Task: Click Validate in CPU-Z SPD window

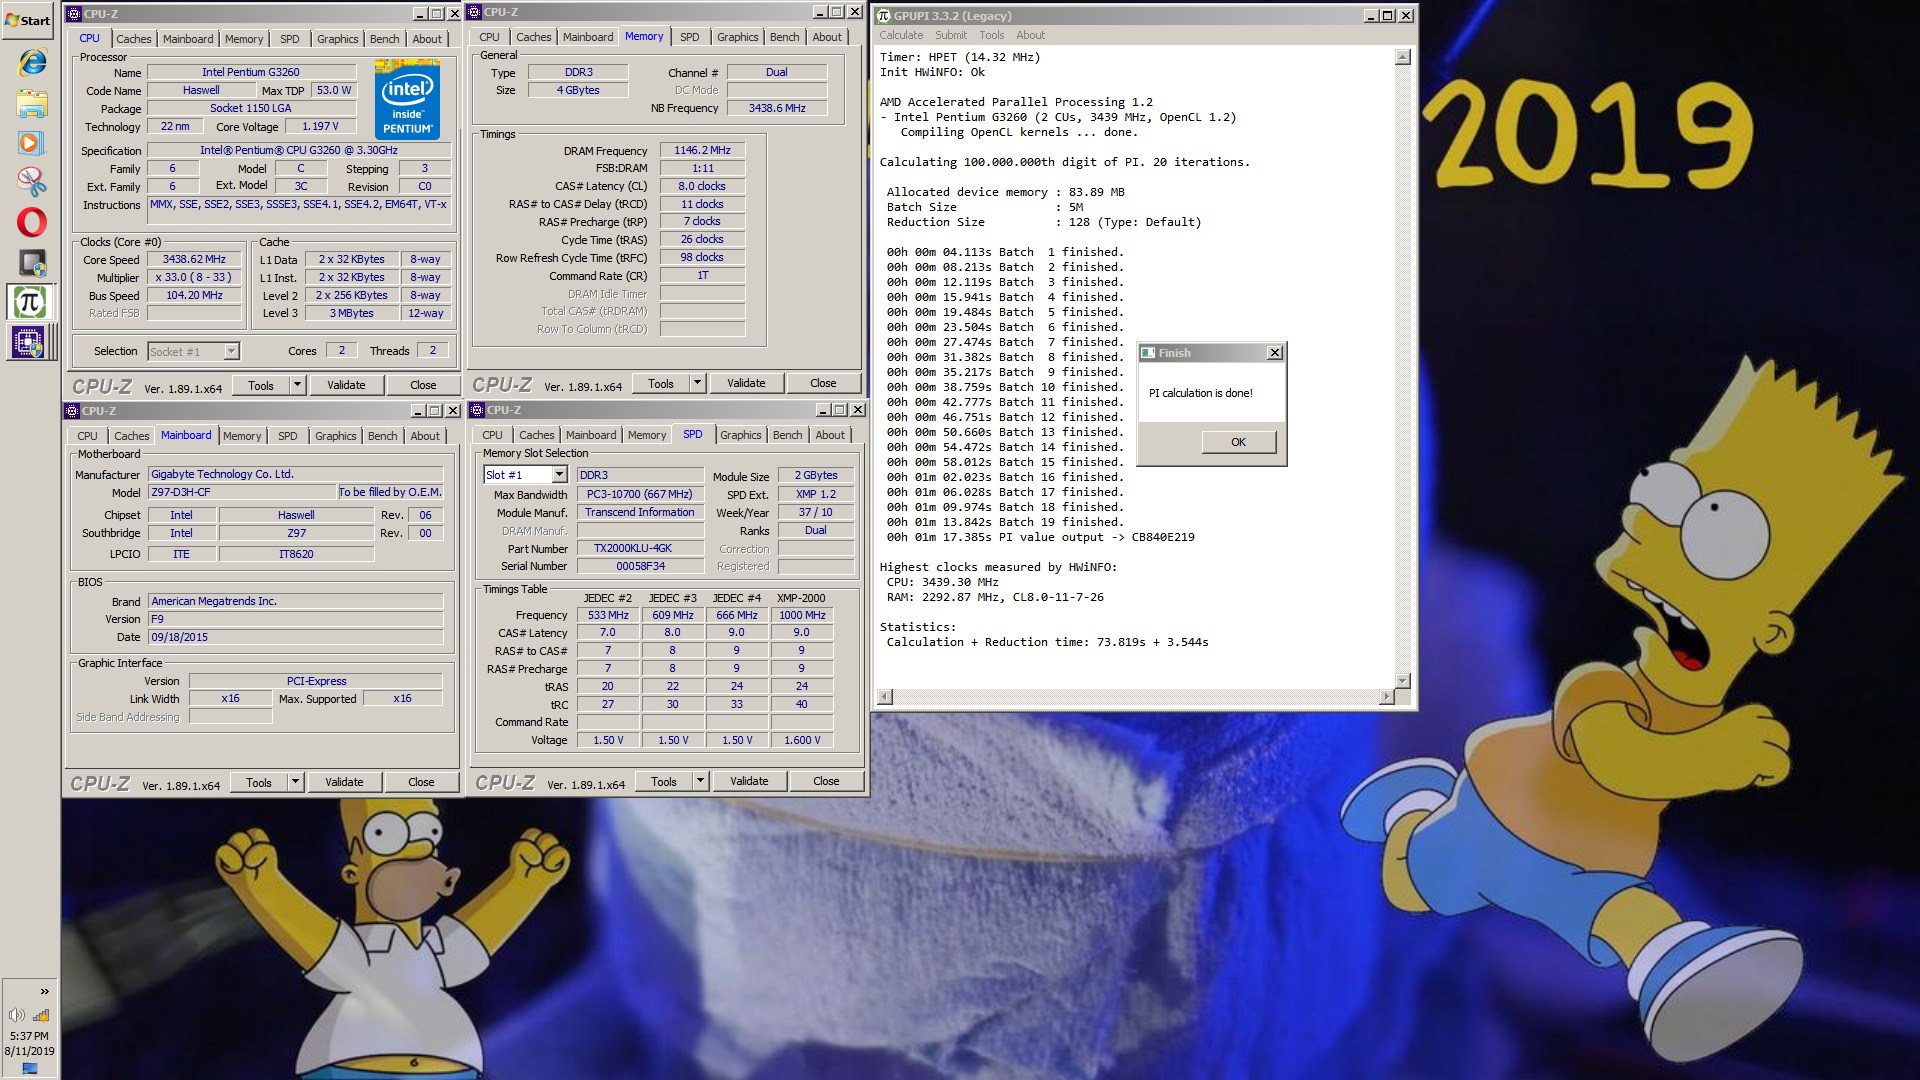Action: 749,781
